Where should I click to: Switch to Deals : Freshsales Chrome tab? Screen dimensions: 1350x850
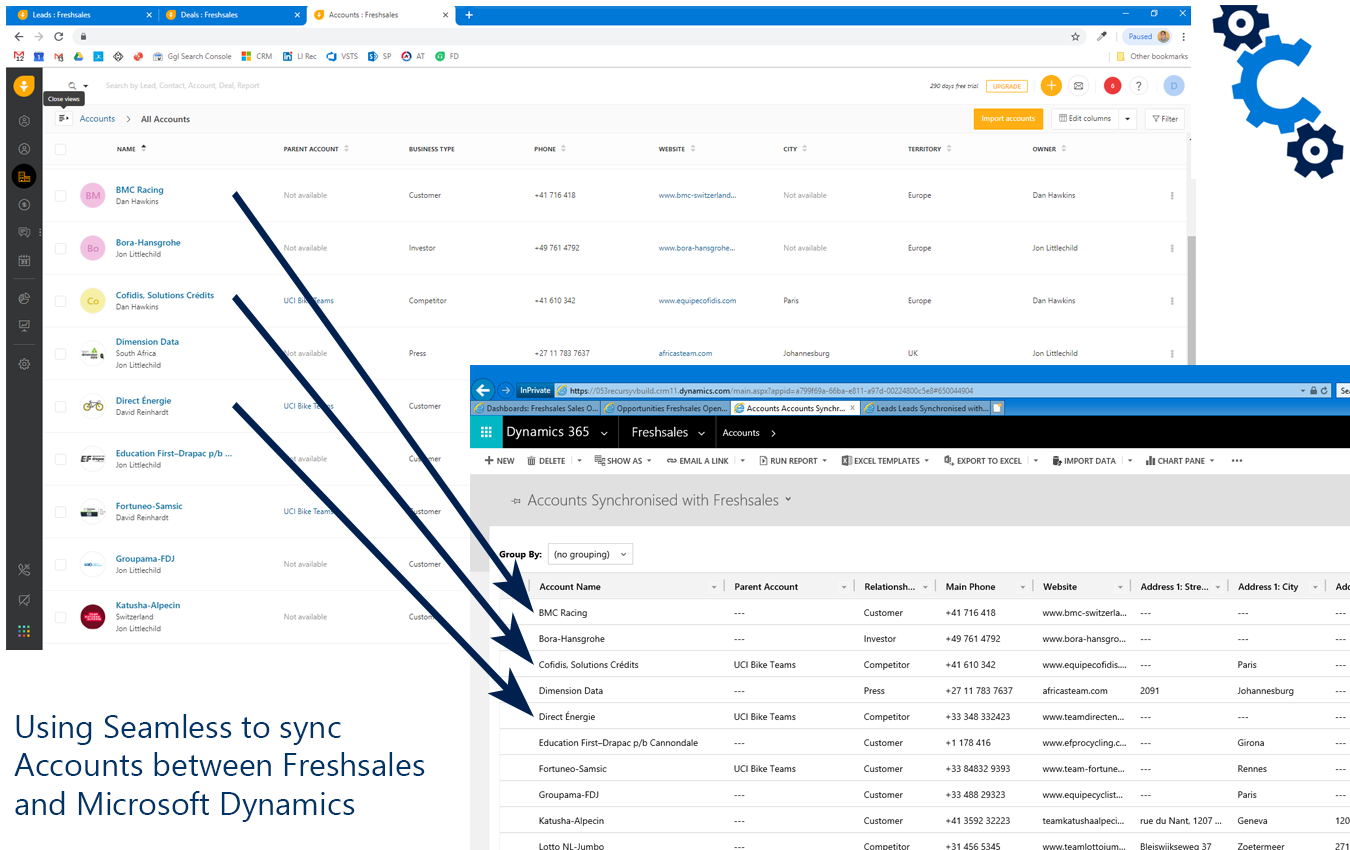232,15
